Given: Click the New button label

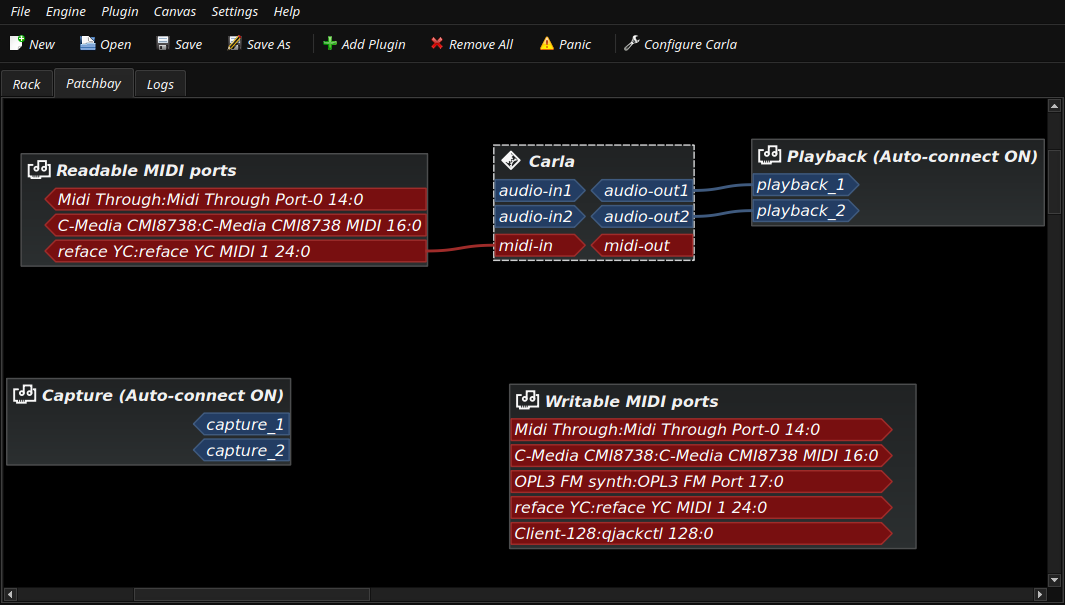Looking at the screenshot, I should tap(42, 44).
